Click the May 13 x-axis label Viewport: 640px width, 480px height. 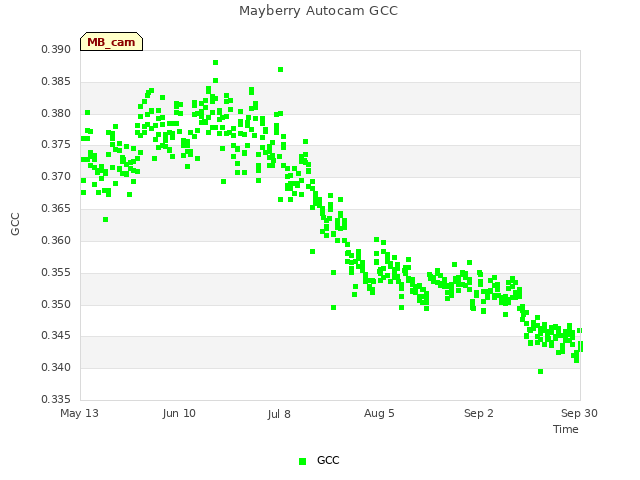pos(79,413)
